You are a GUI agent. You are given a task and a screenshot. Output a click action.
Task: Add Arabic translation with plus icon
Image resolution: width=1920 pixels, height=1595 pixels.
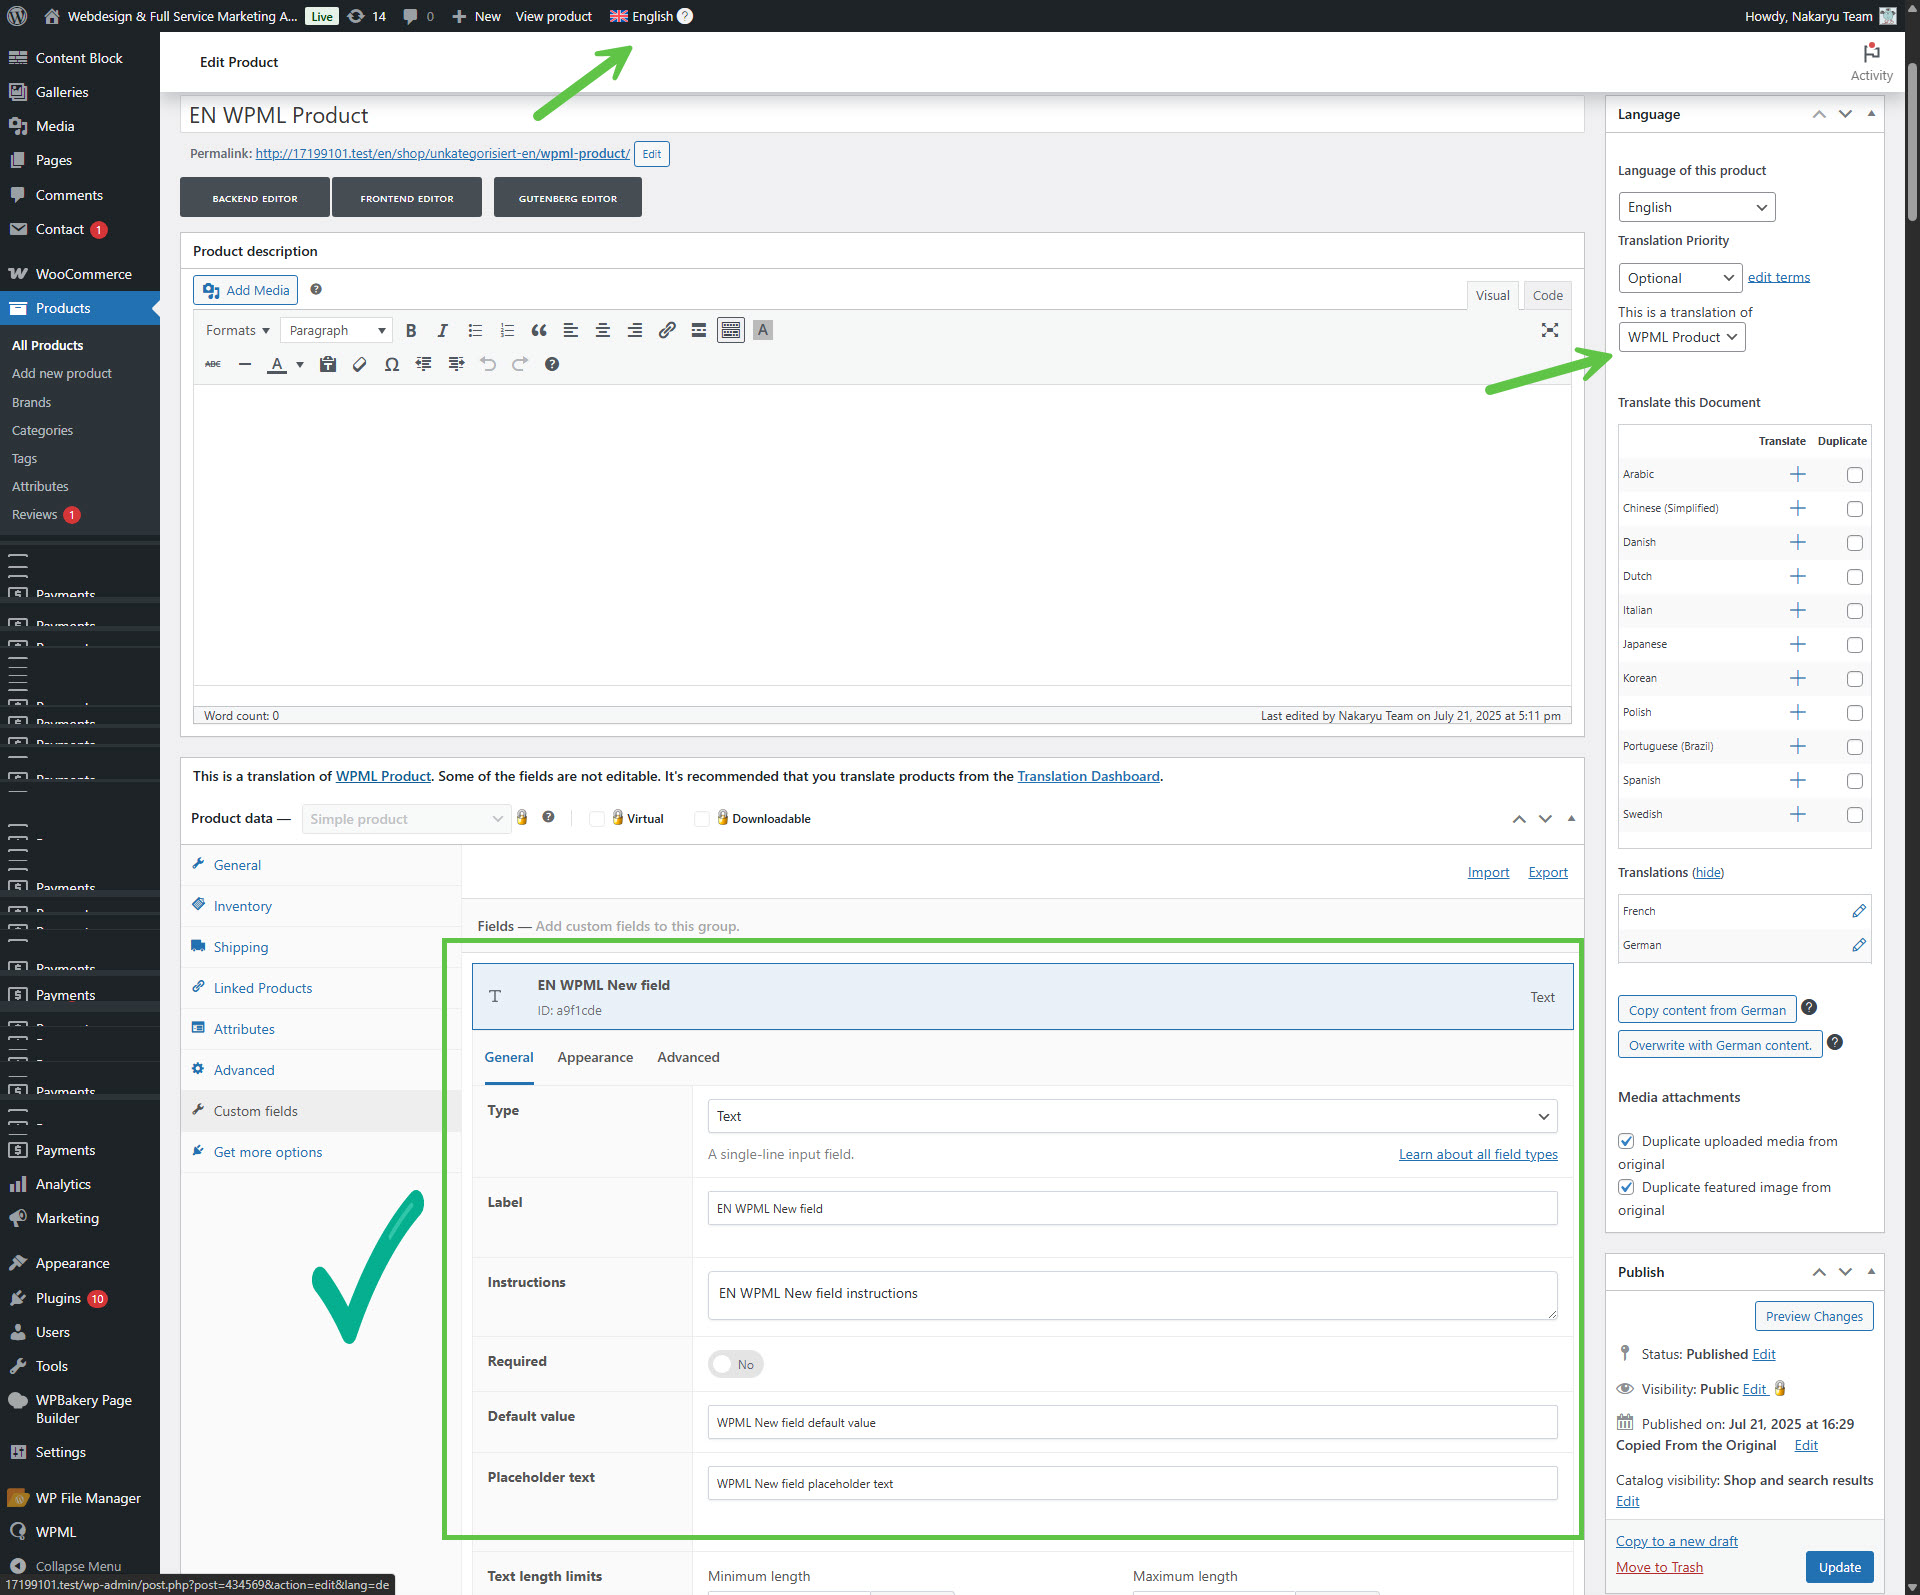1798,474
